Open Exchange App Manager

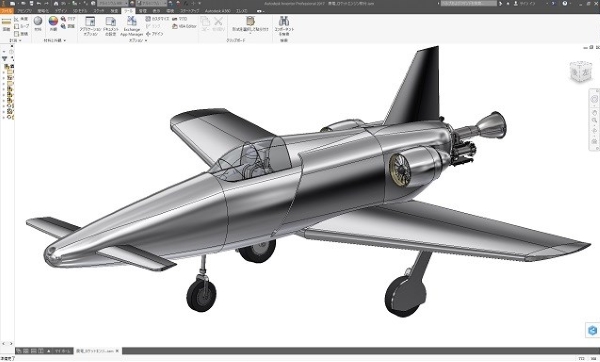(x=132, y=26)
